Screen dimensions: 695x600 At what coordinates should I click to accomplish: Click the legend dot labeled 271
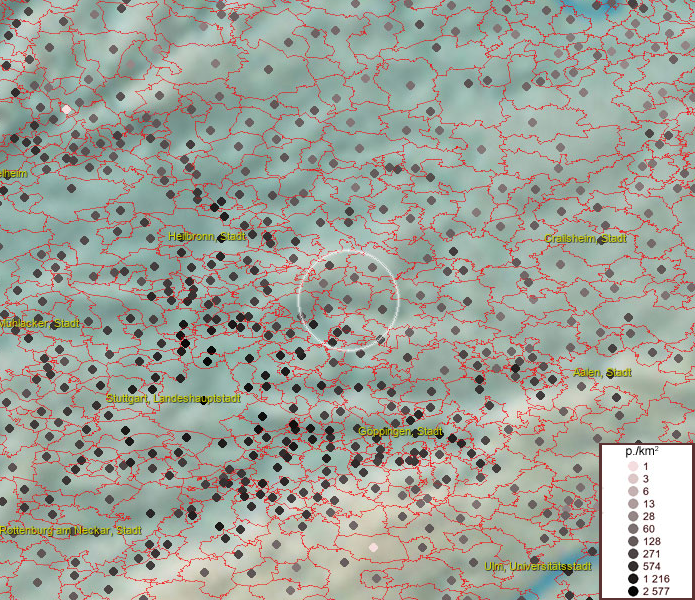632,554
